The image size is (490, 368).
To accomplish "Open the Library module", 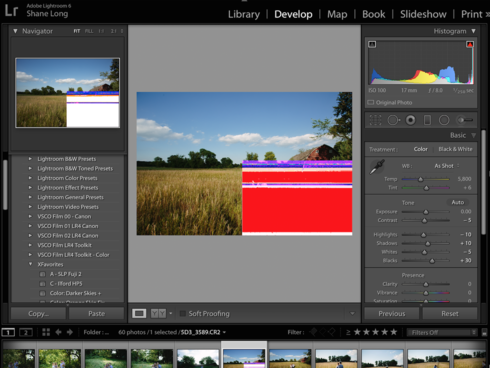I will point(244,14).
